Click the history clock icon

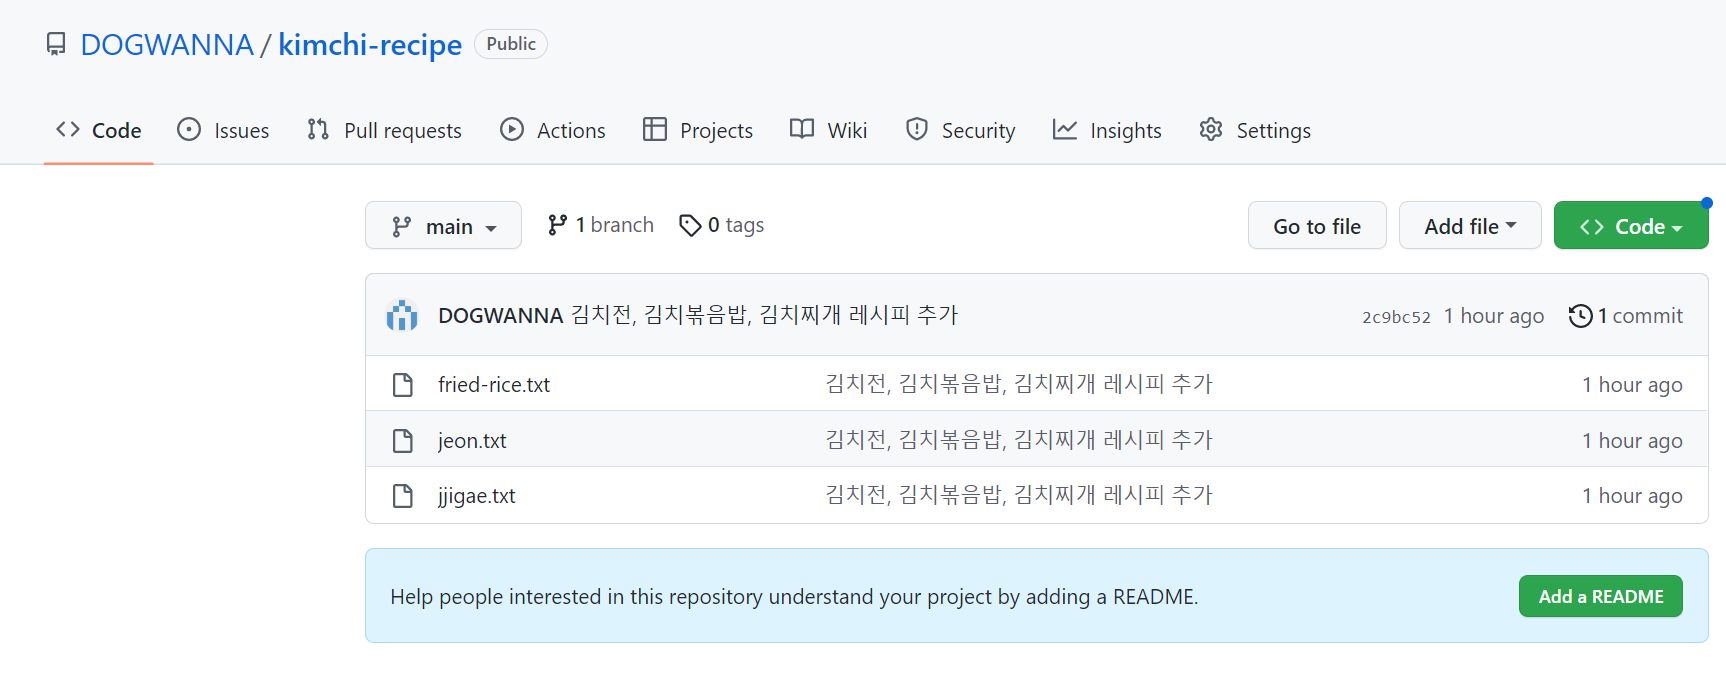(1580, 316)
